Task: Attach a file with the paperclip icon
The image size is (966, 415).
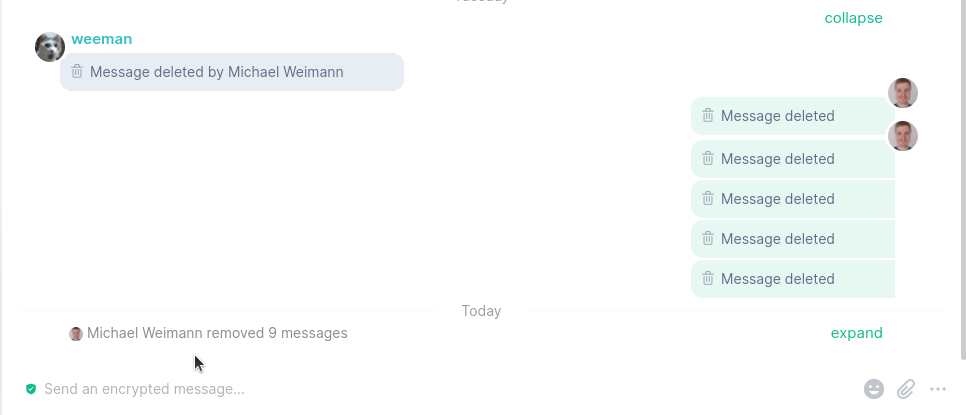Action: pyautogui.click(x=906, y=389)
